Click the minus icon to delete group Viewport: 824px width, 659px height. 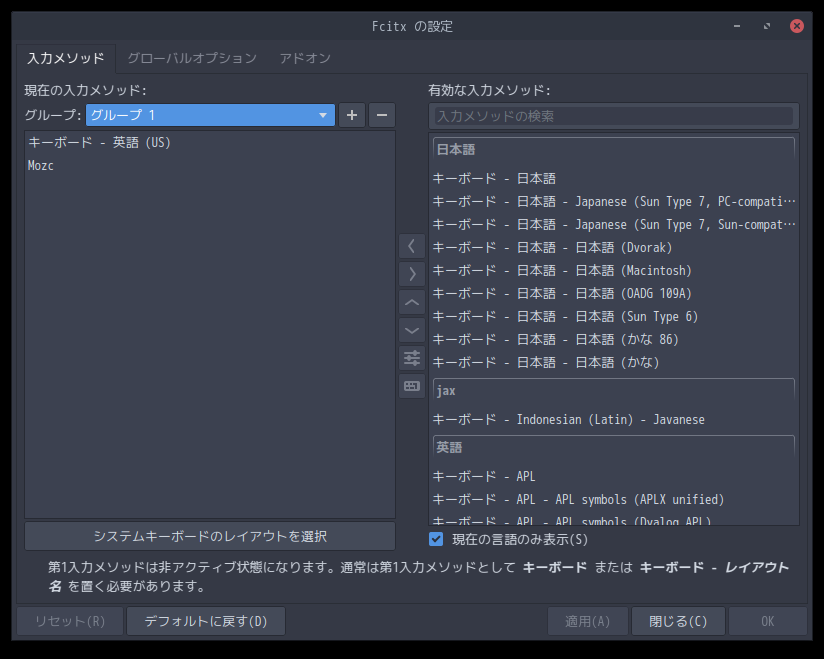click(x=381, y=115)
